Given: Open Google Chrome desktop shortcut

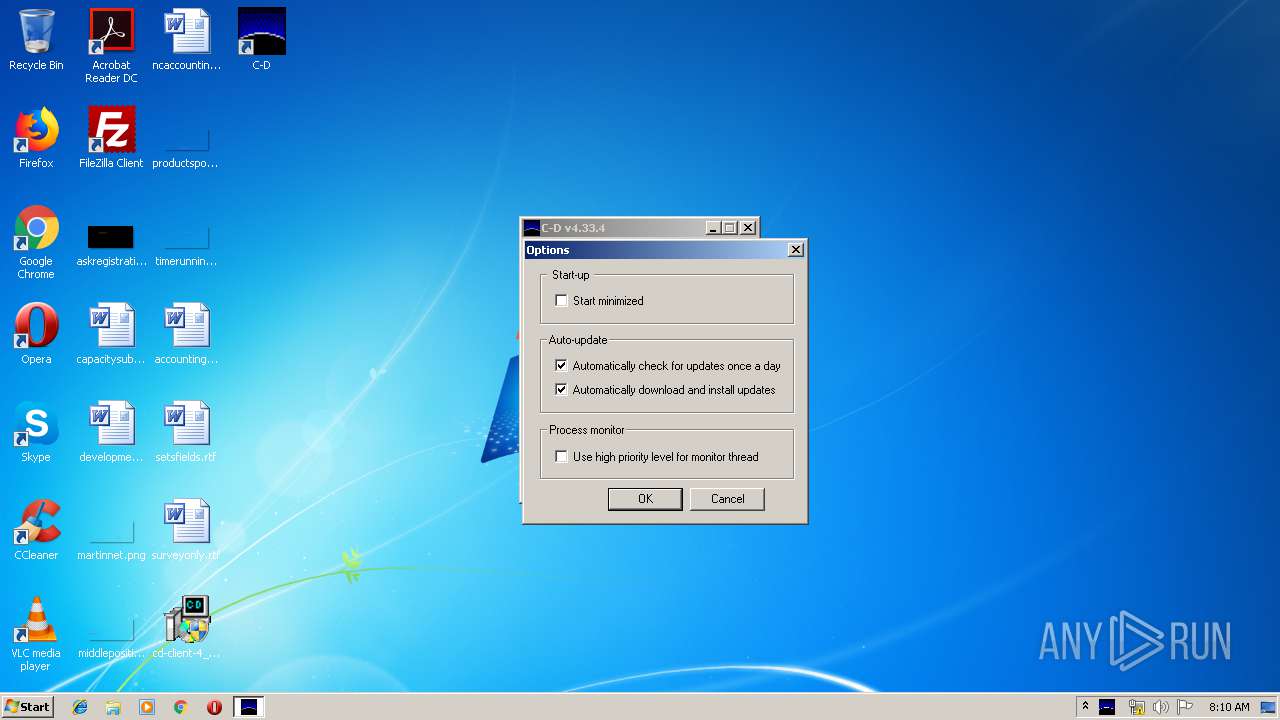Looking at the screenshot, I should (x=36, y=242).
